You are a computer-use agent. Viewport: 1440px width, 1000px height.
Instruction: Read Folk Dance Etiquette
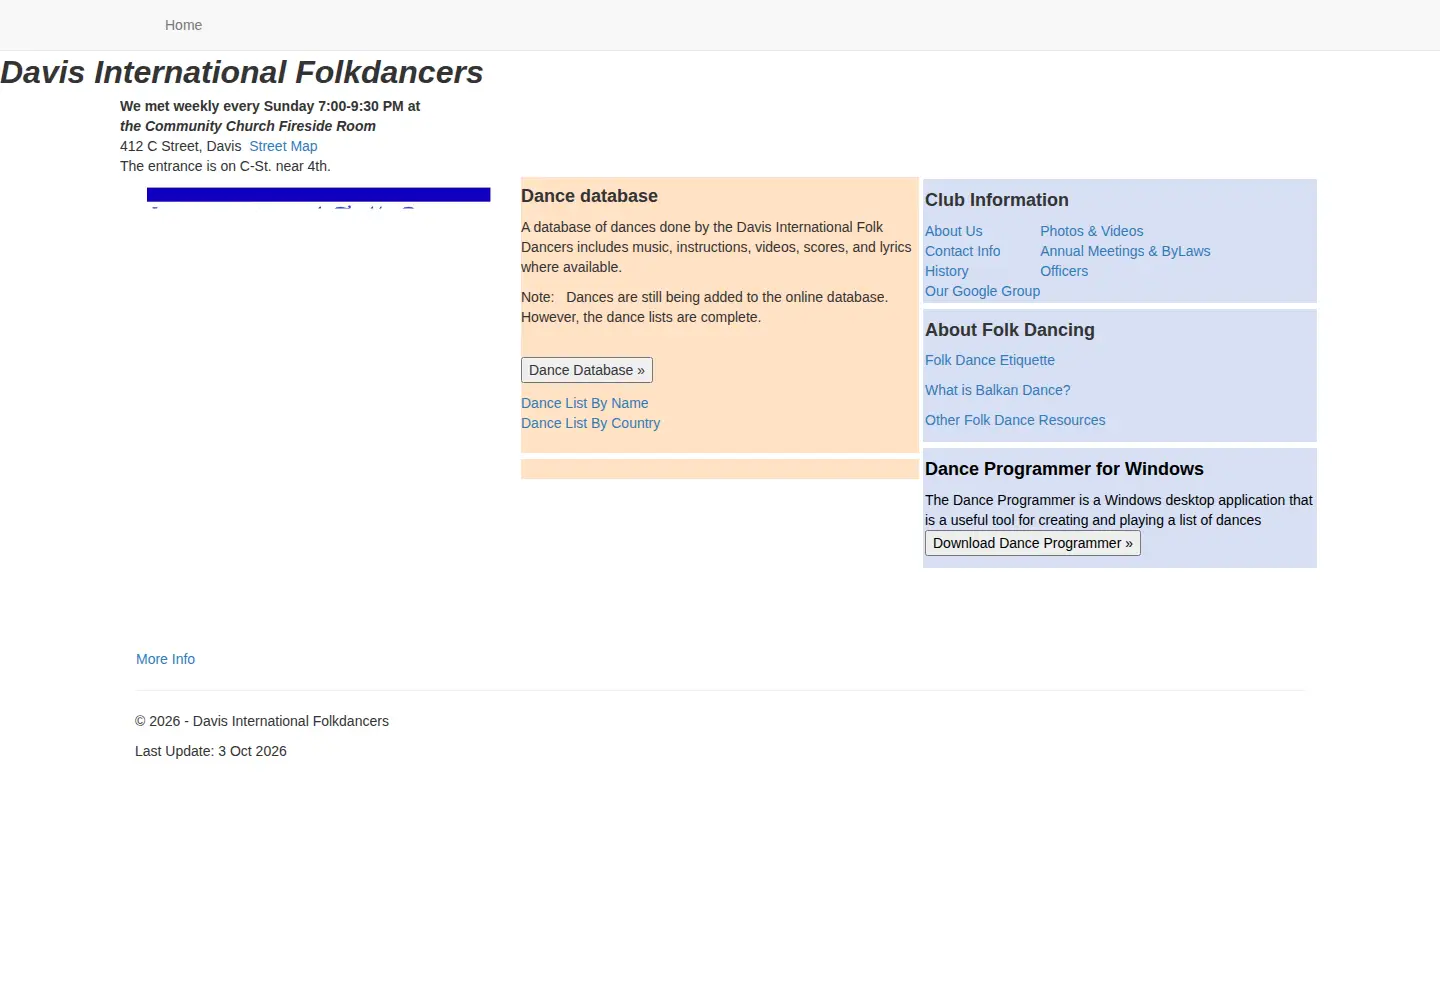pos(989,360)
